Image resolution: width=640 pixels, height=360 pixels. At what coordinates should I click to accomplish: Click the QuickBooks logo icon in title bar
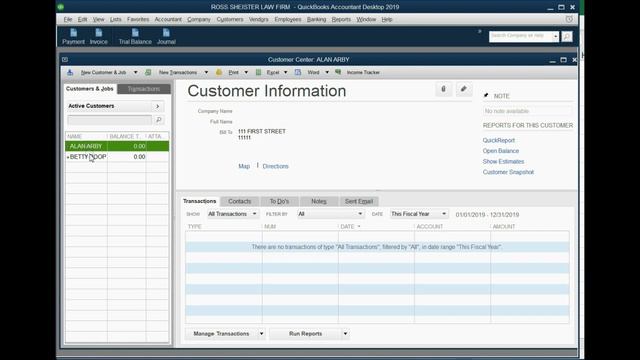[x=61, y=7]
